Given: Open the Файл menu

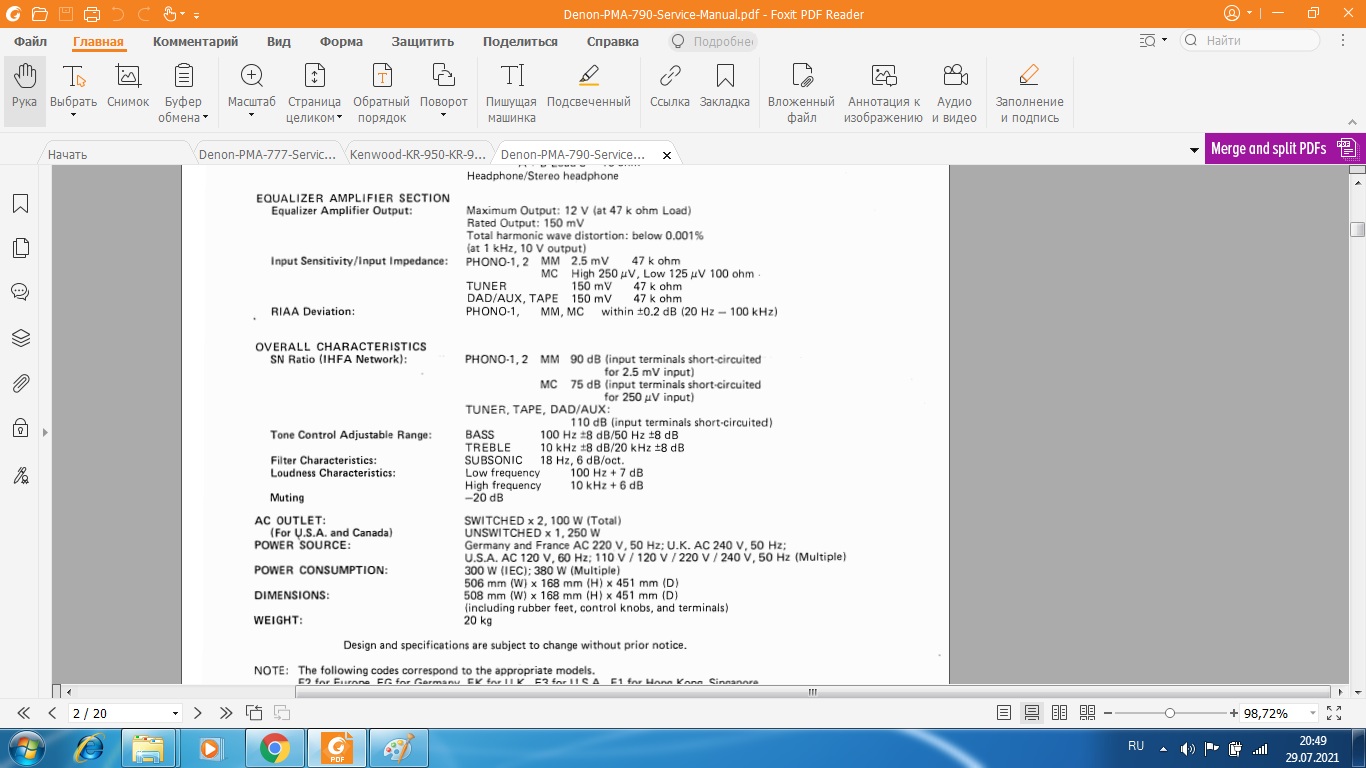Looking at the screenshot, I should tap(31, 42).
